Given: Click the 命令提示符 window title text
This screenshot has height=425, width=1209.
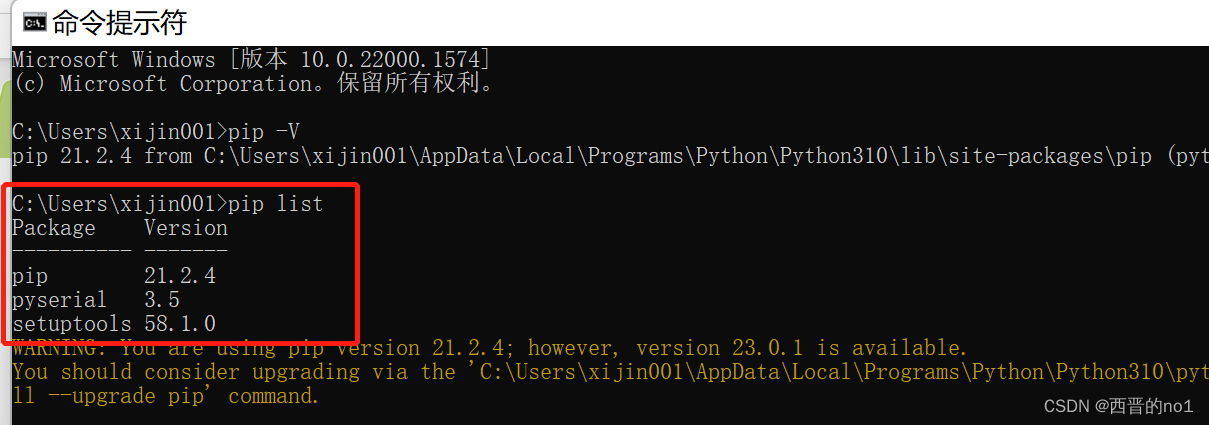Looking at the screenshot, I should click(119, 22).
